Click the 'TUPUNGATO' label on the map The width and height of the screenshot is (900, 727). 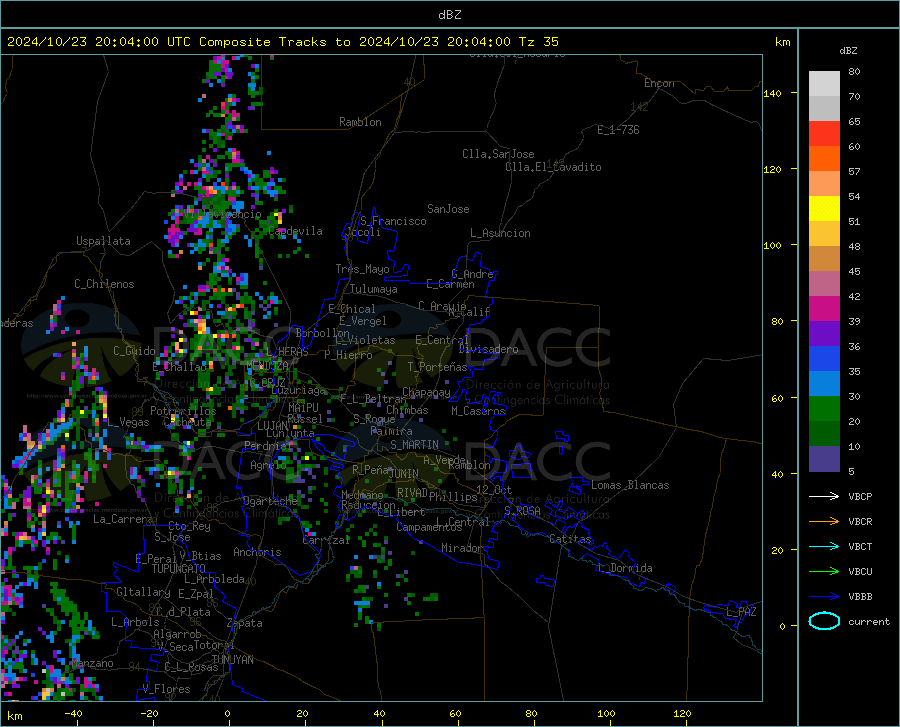179,569
